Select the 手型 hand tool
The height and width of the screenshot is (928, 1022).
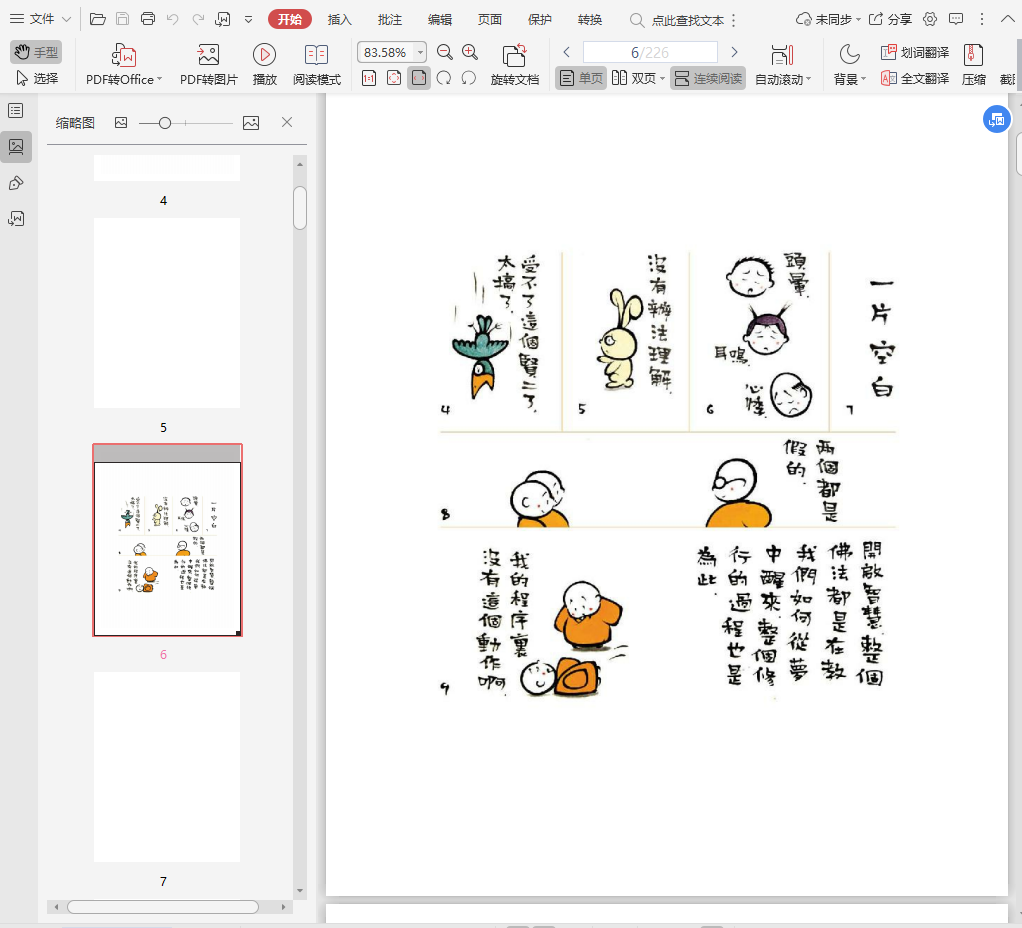pos(36,52)
